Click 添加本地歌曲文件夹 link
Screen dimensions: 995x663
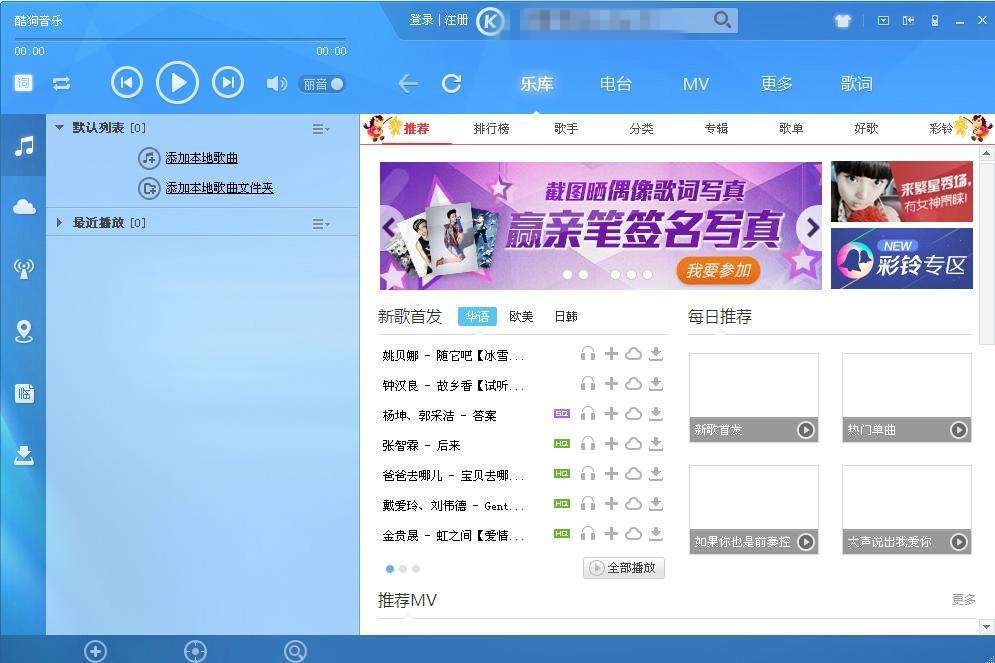pos(219,188)
